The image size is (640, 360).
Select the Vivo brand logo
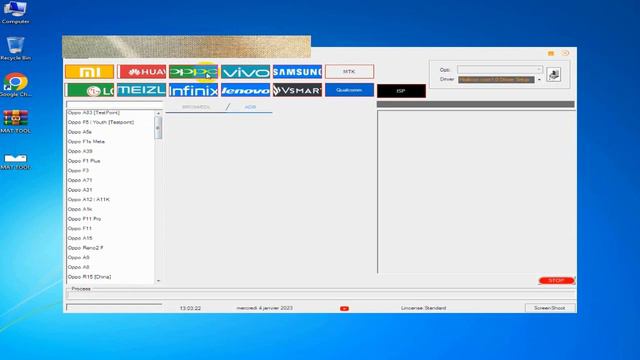(x=245, y=72)
